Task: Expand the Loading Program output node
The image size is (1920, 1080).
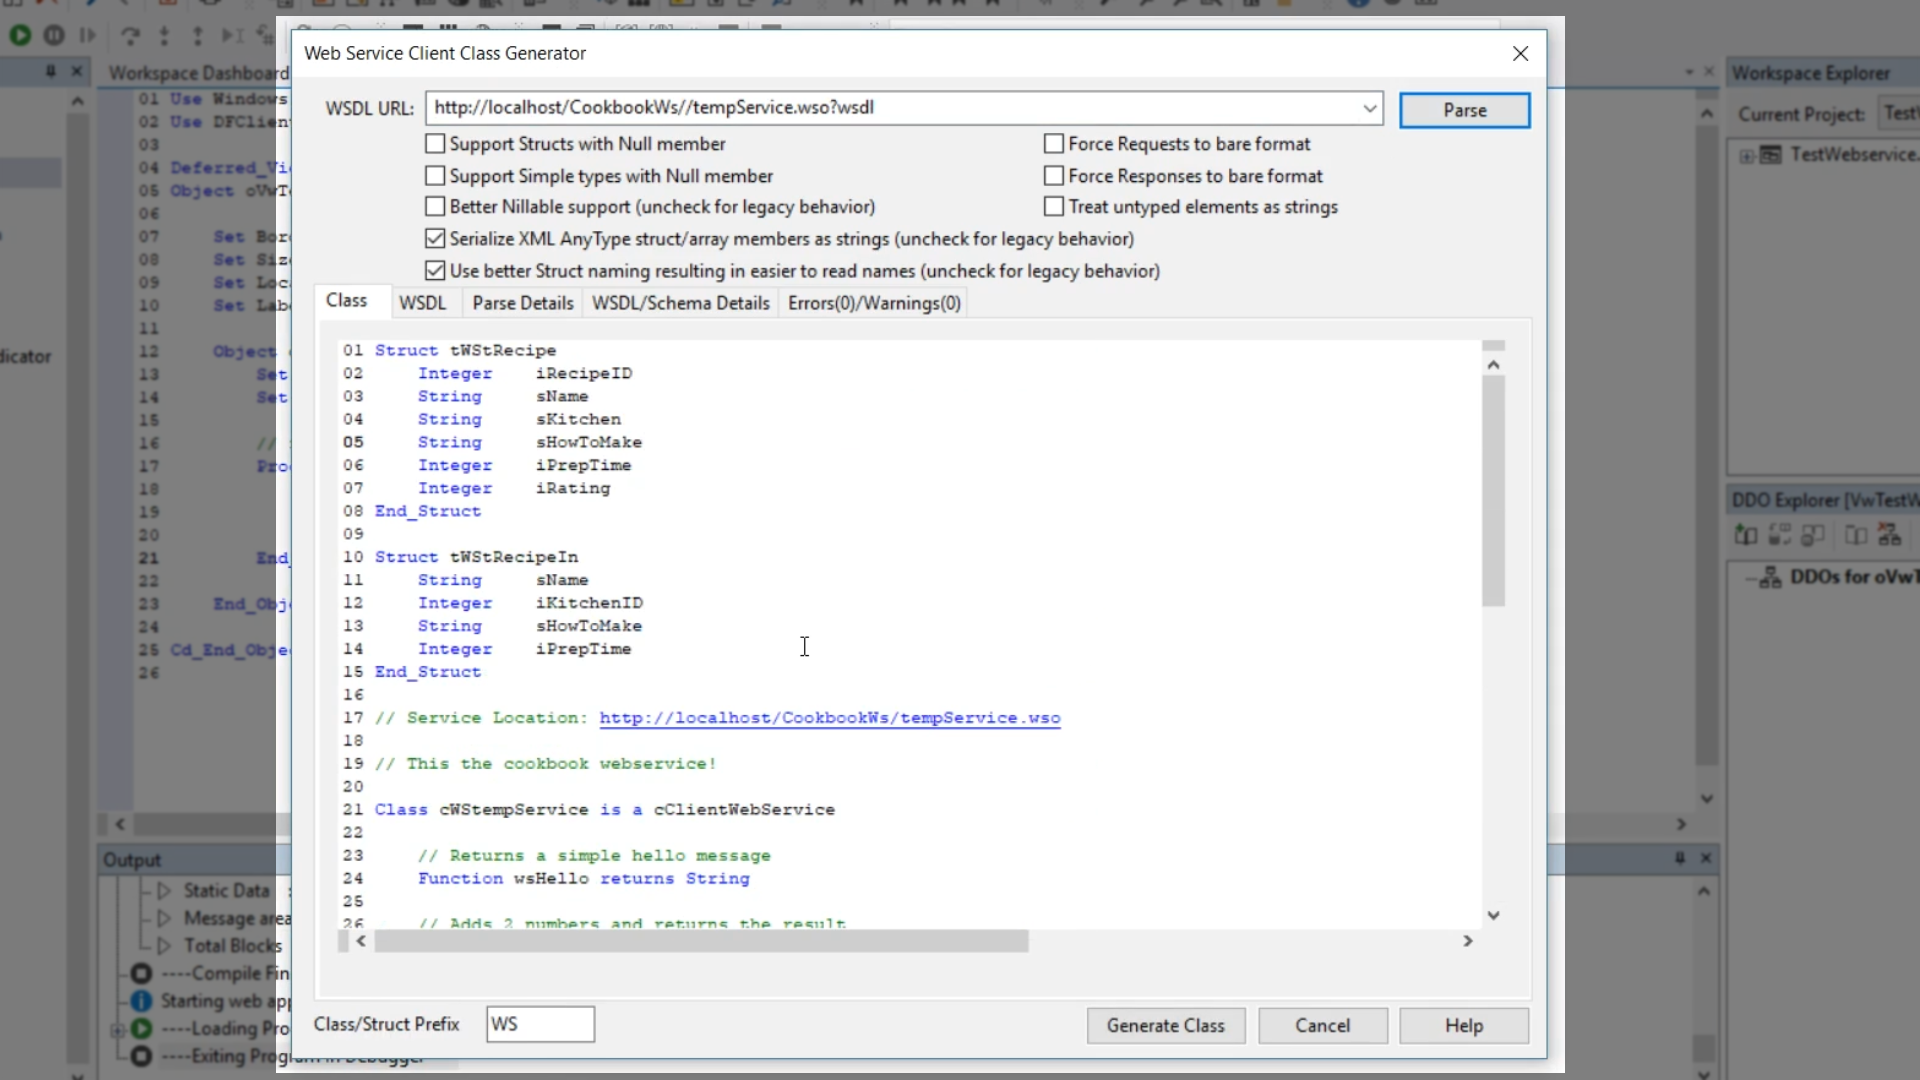Action: click(x=117, y=1029)
